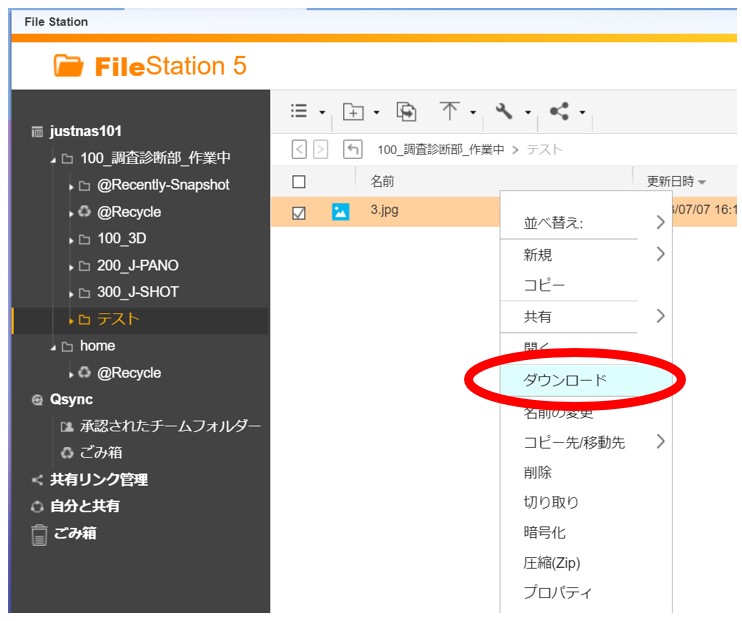Screen dimensions: 742x621
Task: Open the 300_J-SHOT folder
Action: point(138,292)
